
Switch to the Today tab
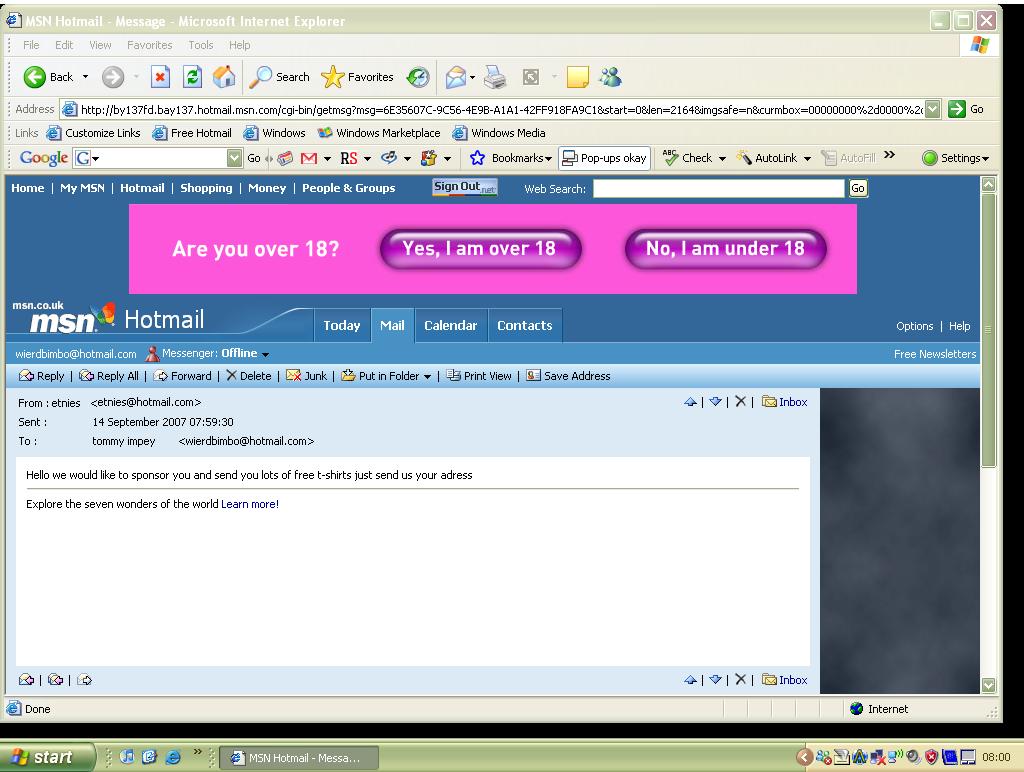tap(342, 325)
